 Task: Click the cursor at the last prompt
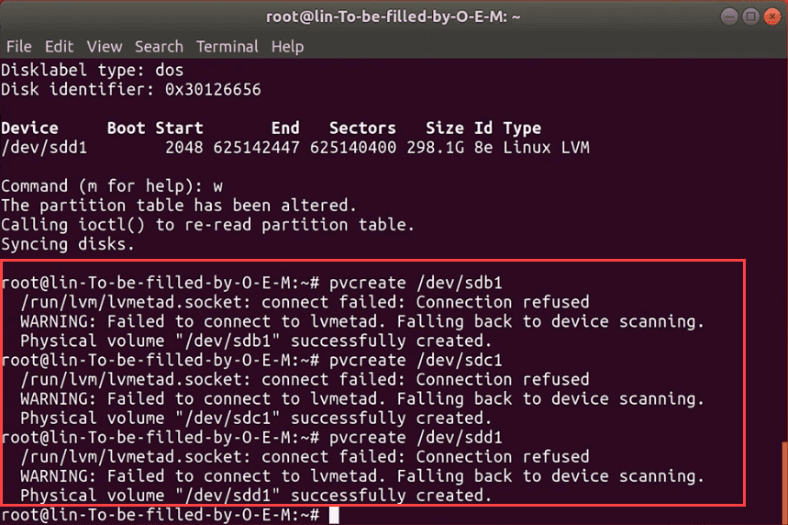coord(334,515)
